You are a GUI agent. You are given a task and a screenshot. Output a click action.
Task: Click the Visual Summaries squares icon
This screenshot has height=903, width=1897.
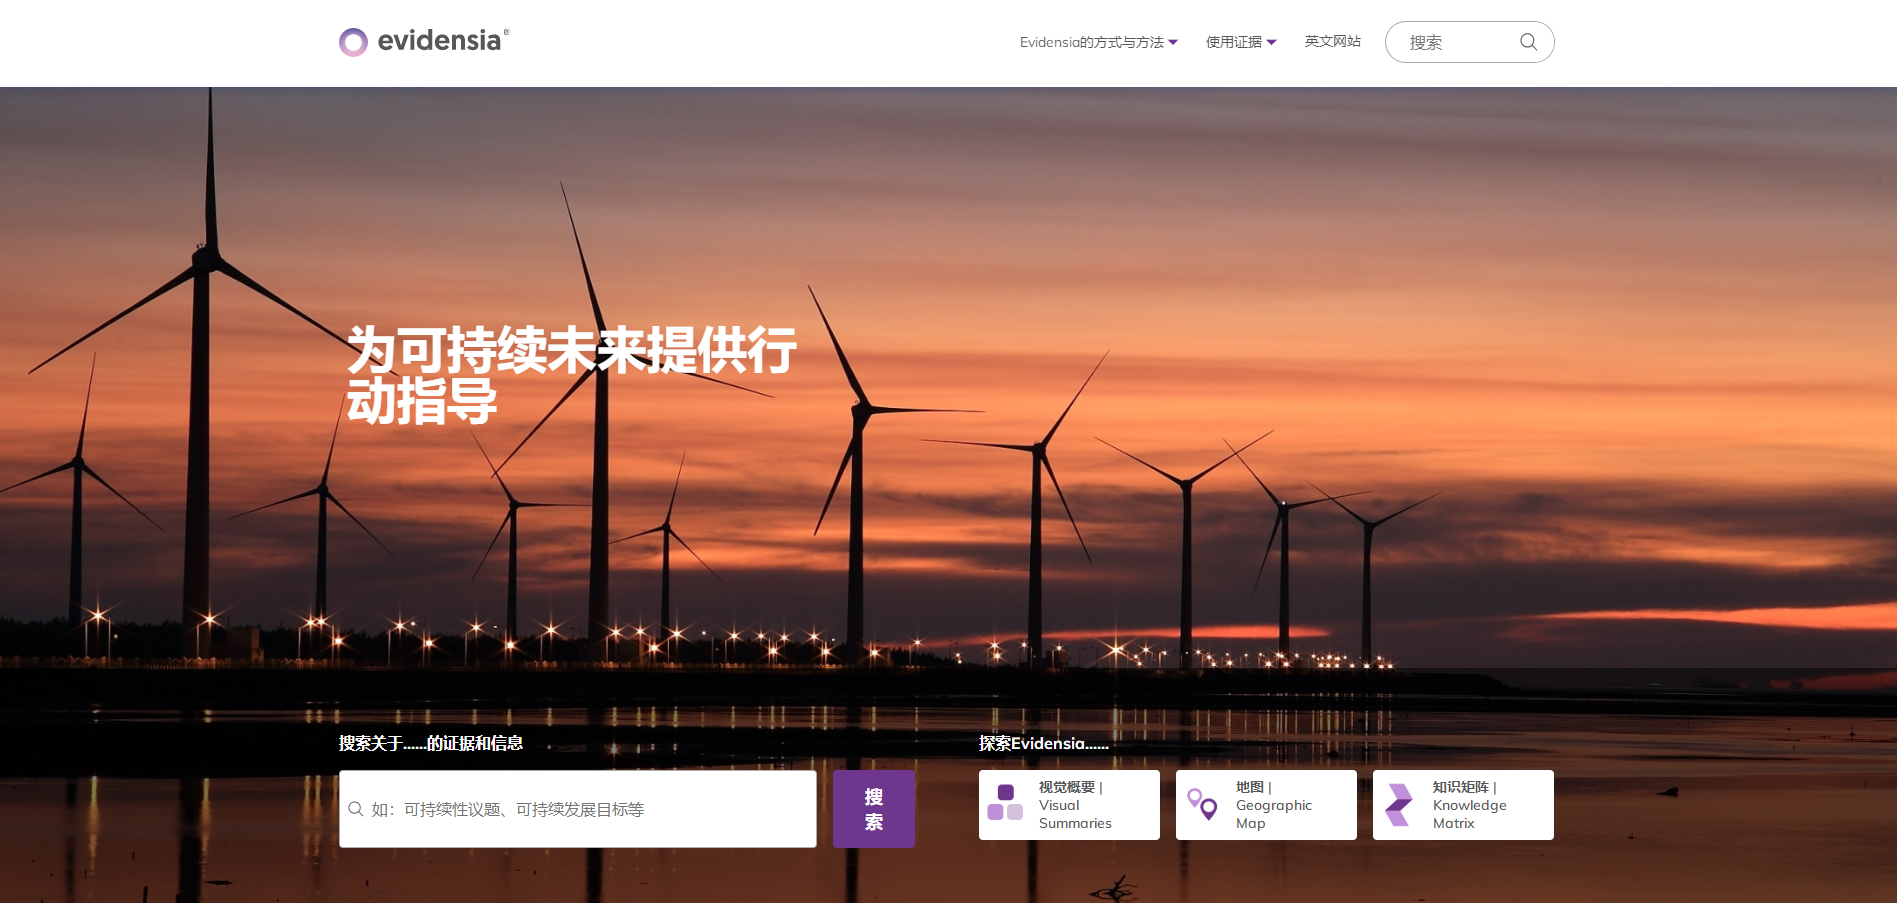tap(1005, 803)
